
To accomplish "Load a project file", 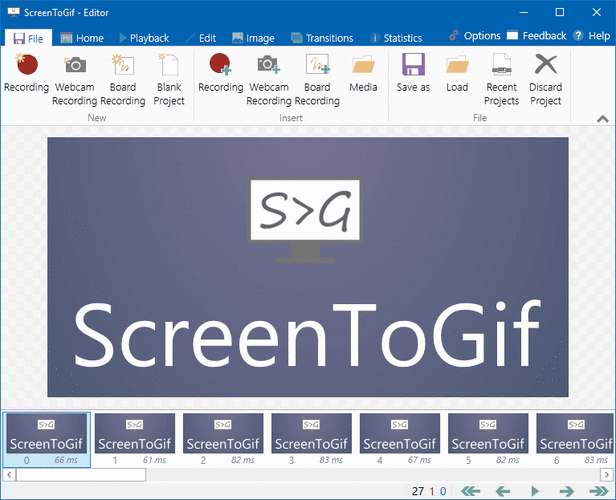I will [457, 76].
